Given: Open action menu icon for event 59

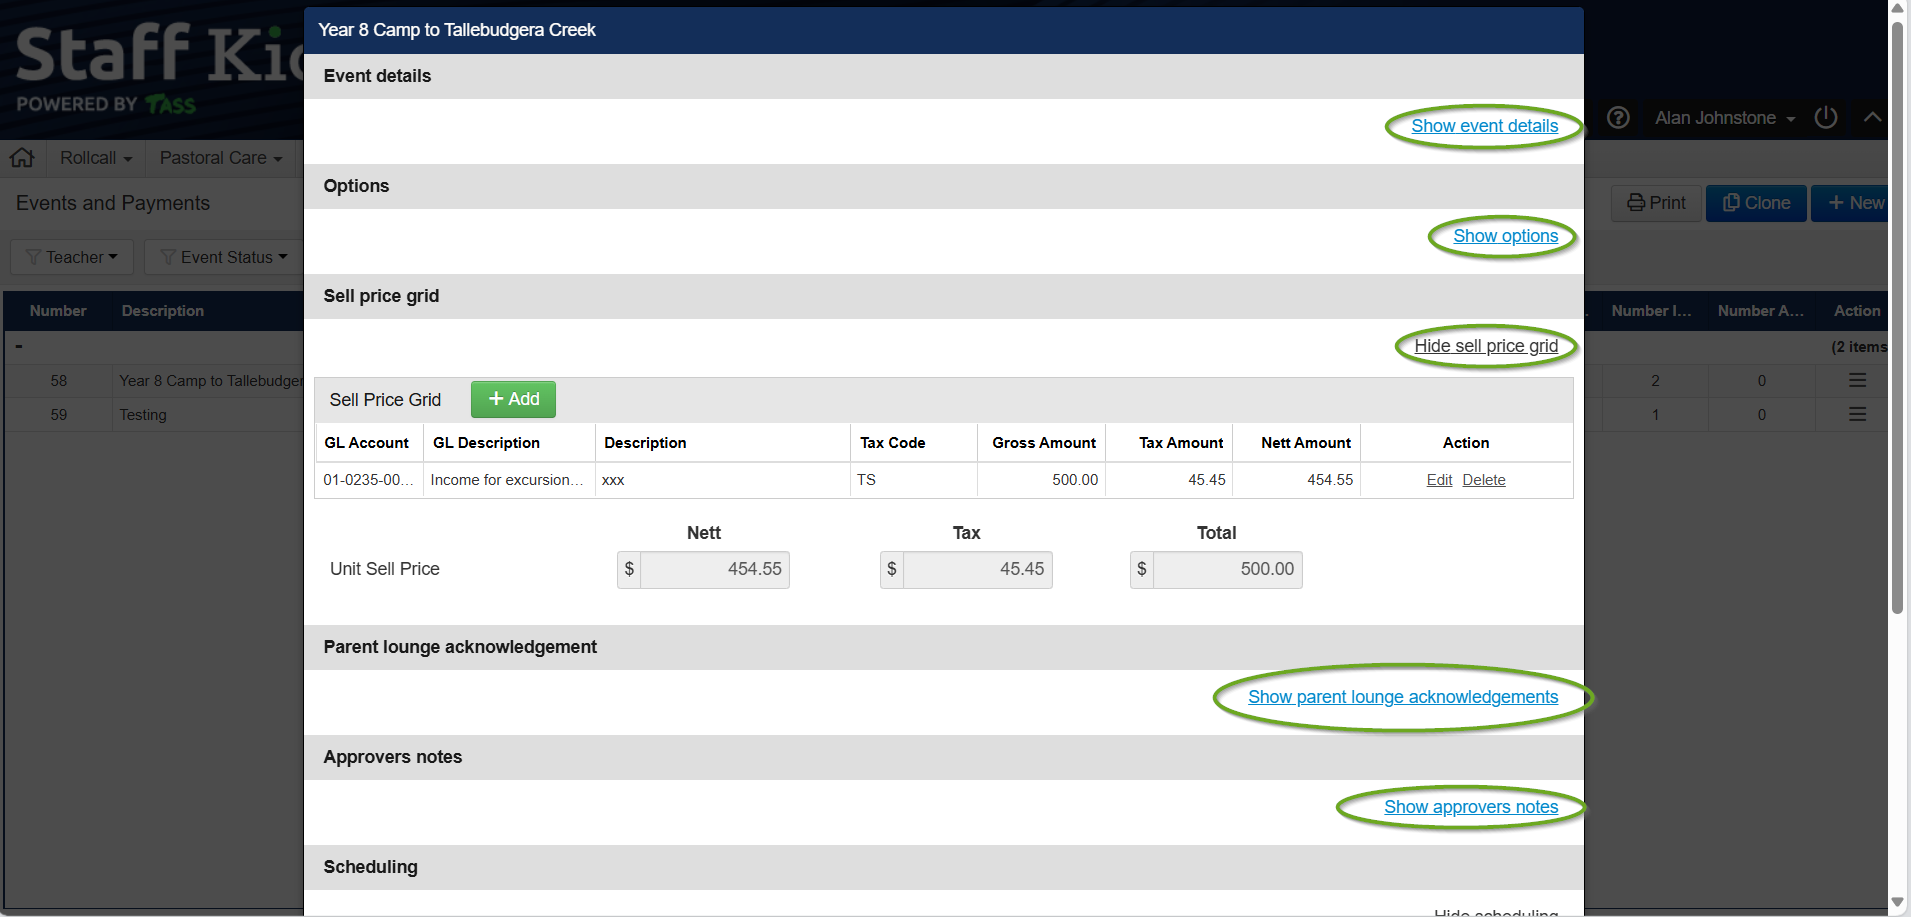Looking at the screenshot, I should point(1857,415).
